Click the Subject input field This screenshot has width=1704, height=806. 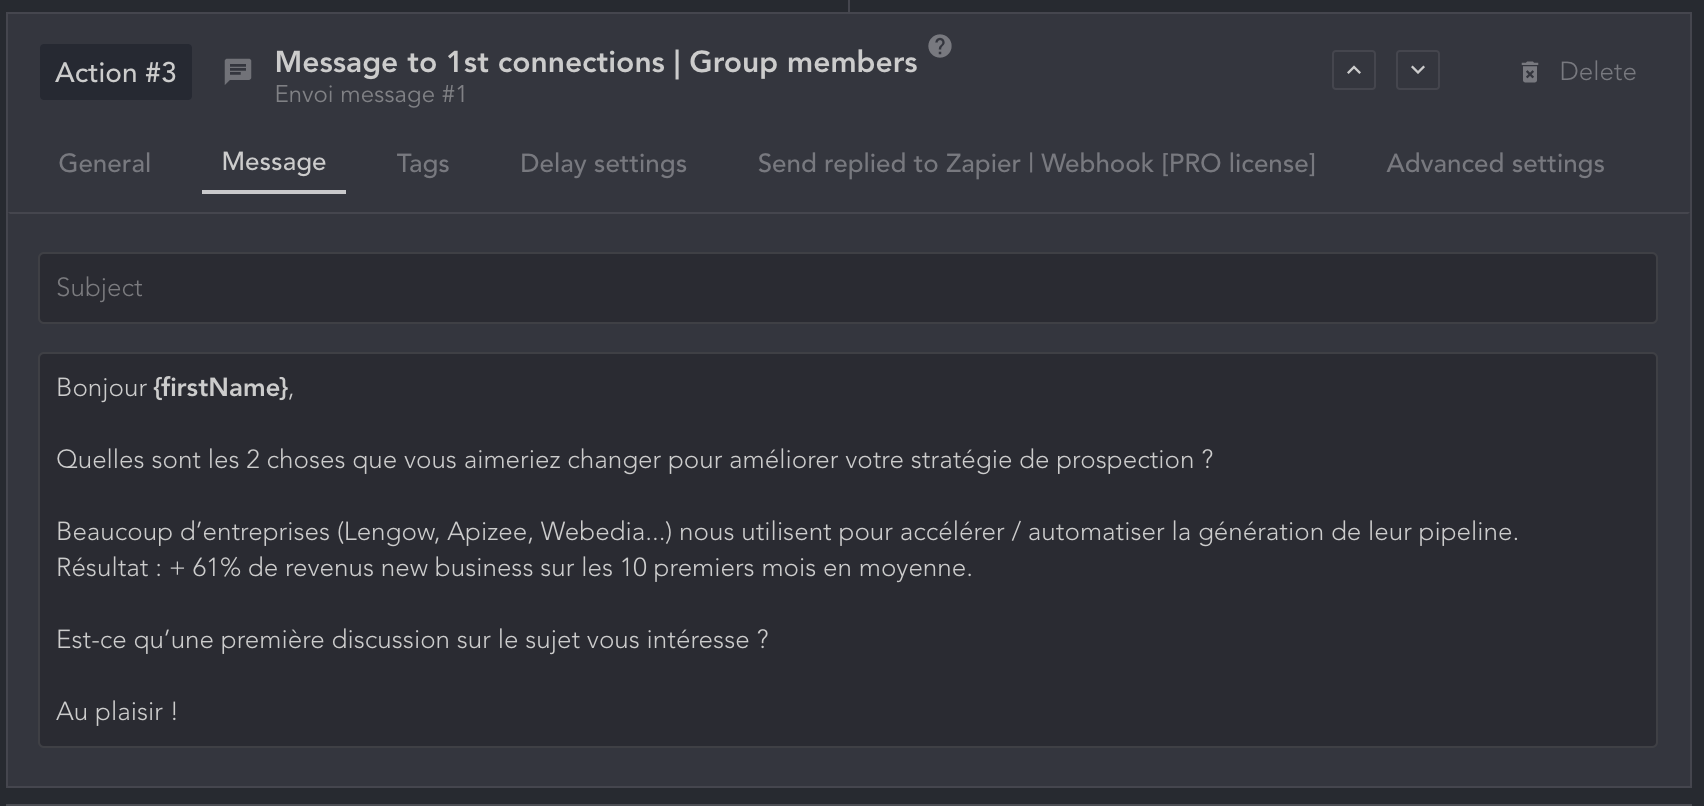tap(847, 288)
